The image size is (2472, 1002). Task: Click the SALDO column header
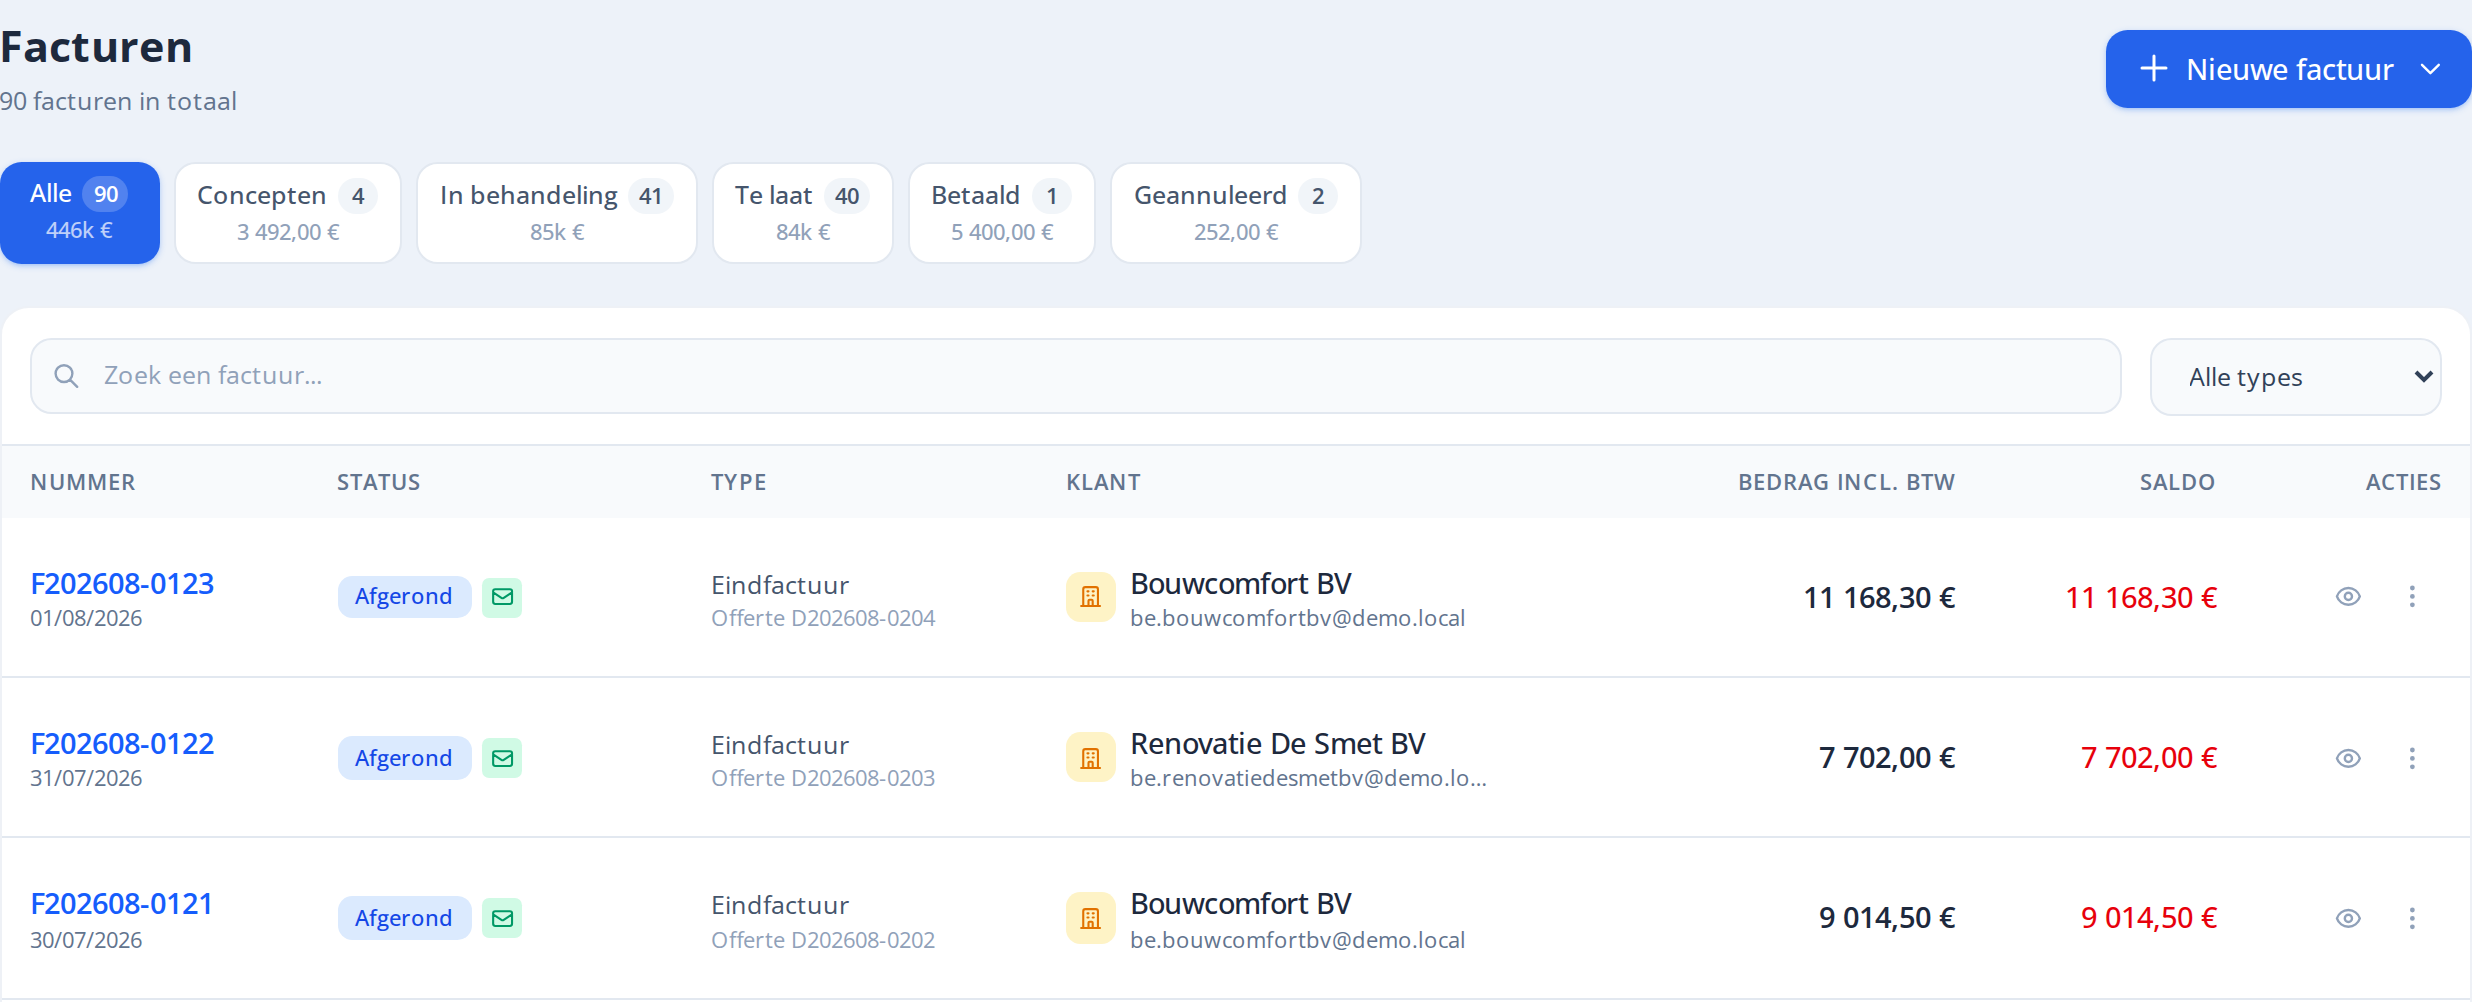[2178, 482]
